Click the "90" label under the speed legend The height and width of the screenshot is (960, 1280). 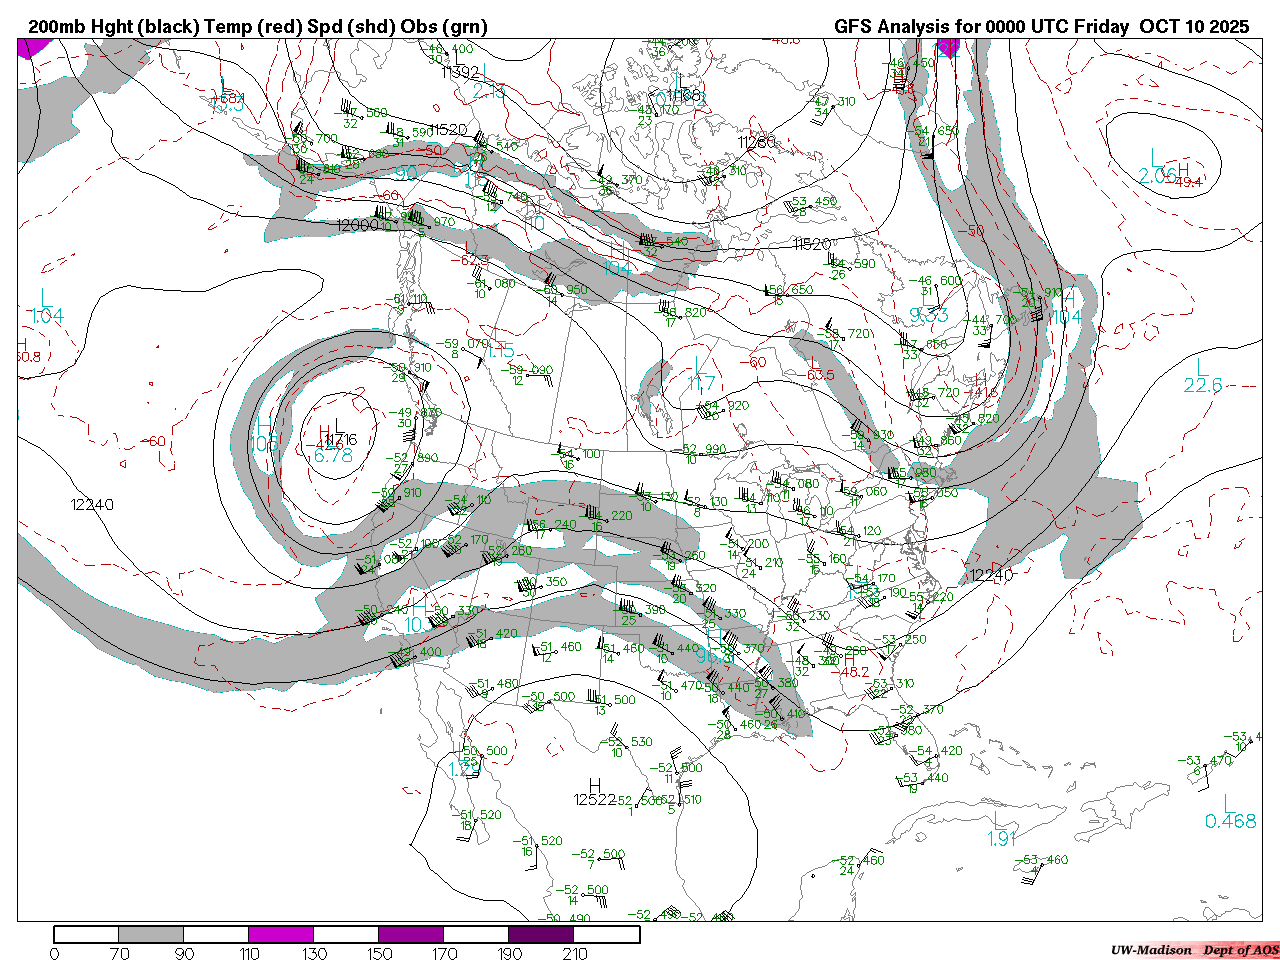tap(184, 953)
